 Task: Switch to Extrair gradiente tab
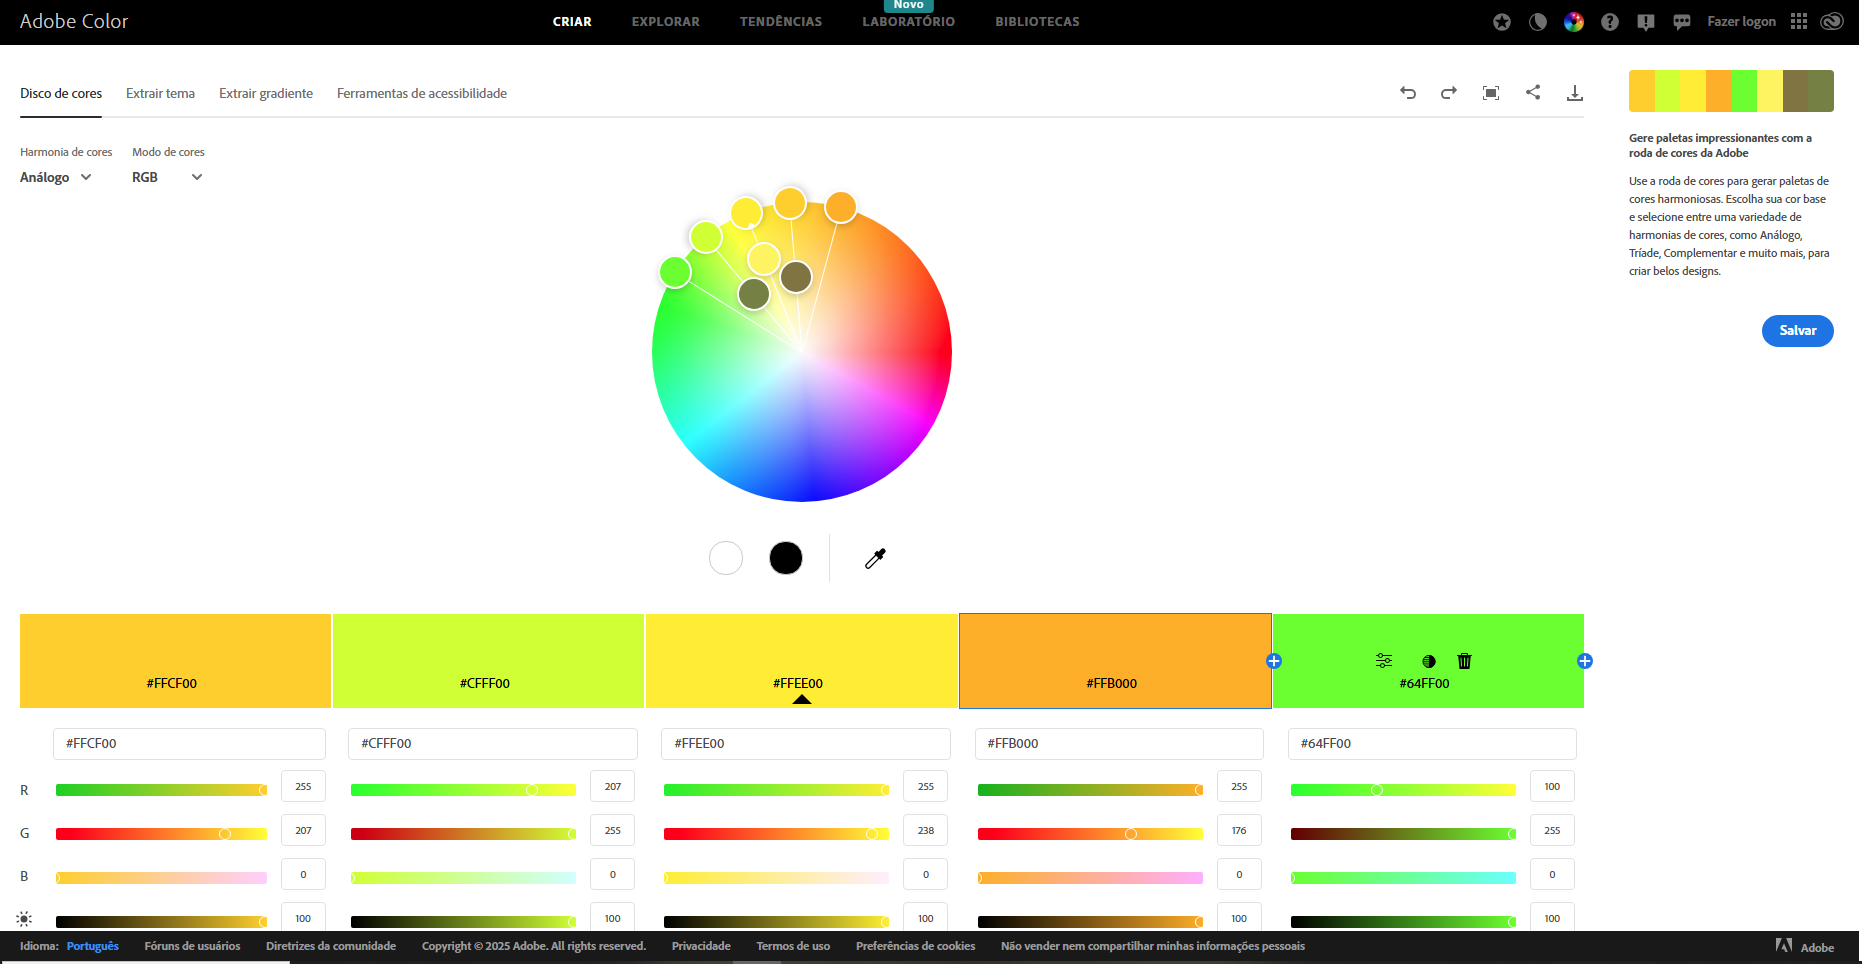[266, 94]
